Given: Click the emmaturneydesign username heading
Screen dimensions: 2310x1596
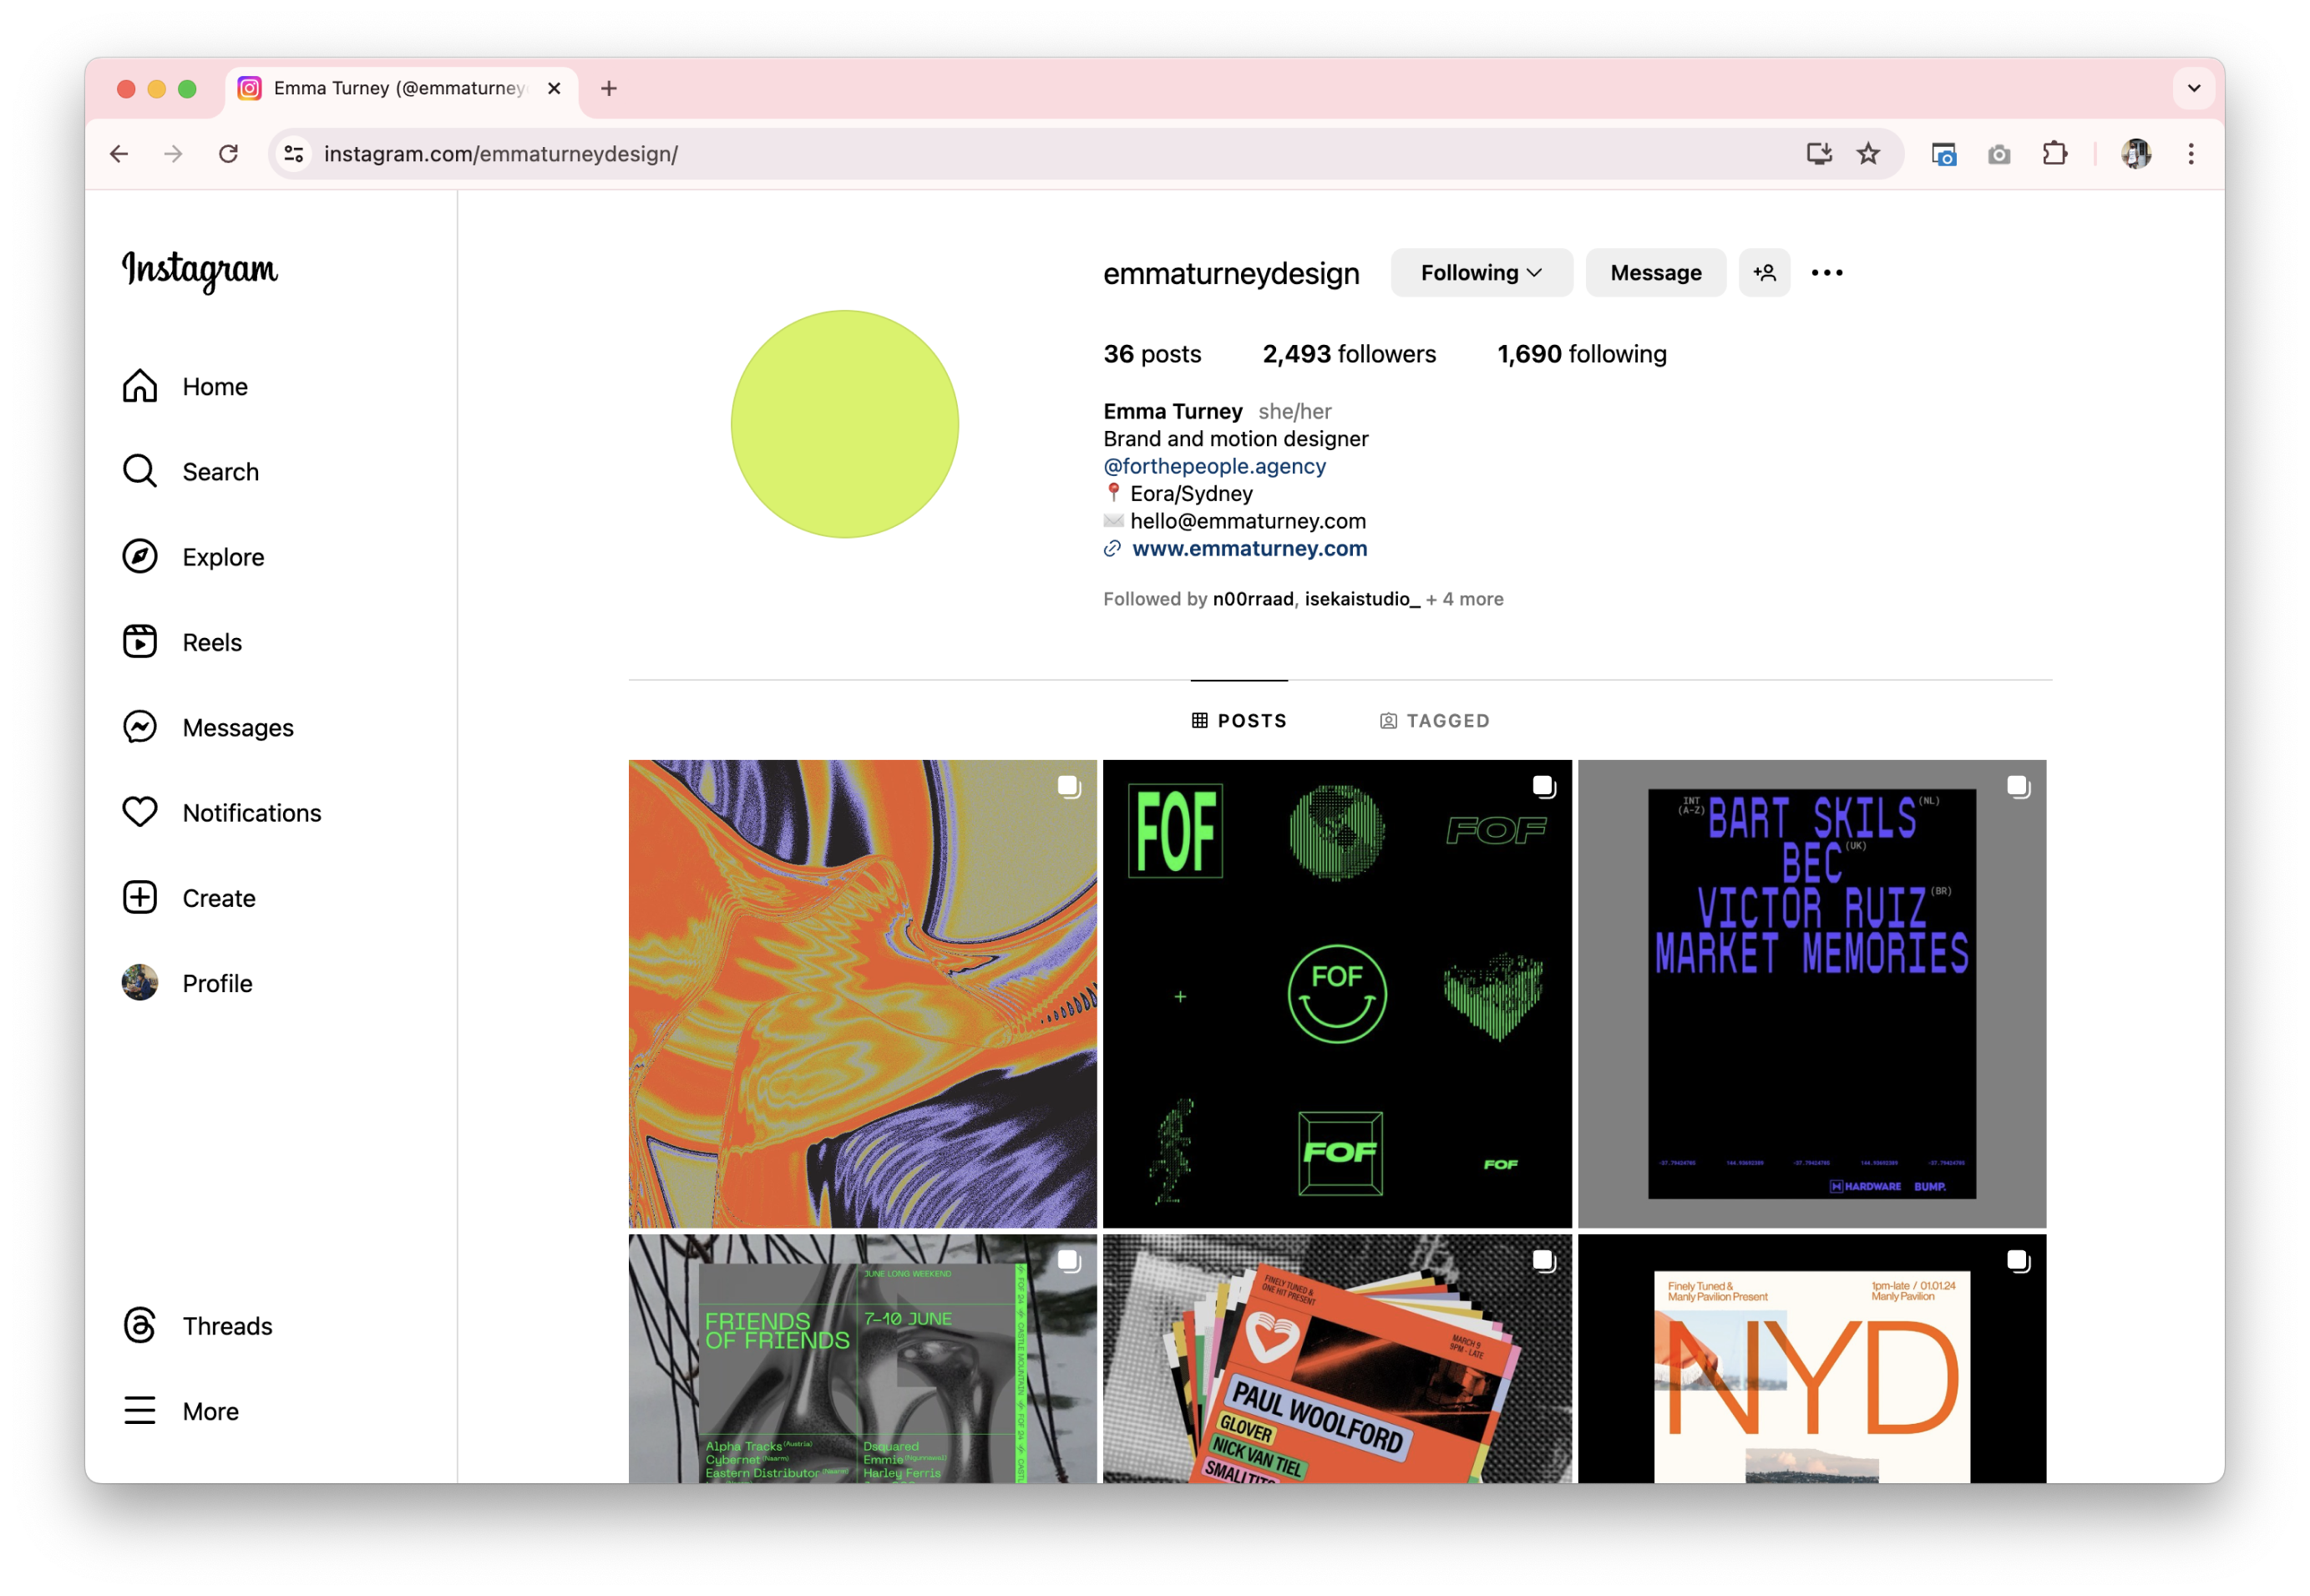Looking at the screenshot, I should 1231,273.
